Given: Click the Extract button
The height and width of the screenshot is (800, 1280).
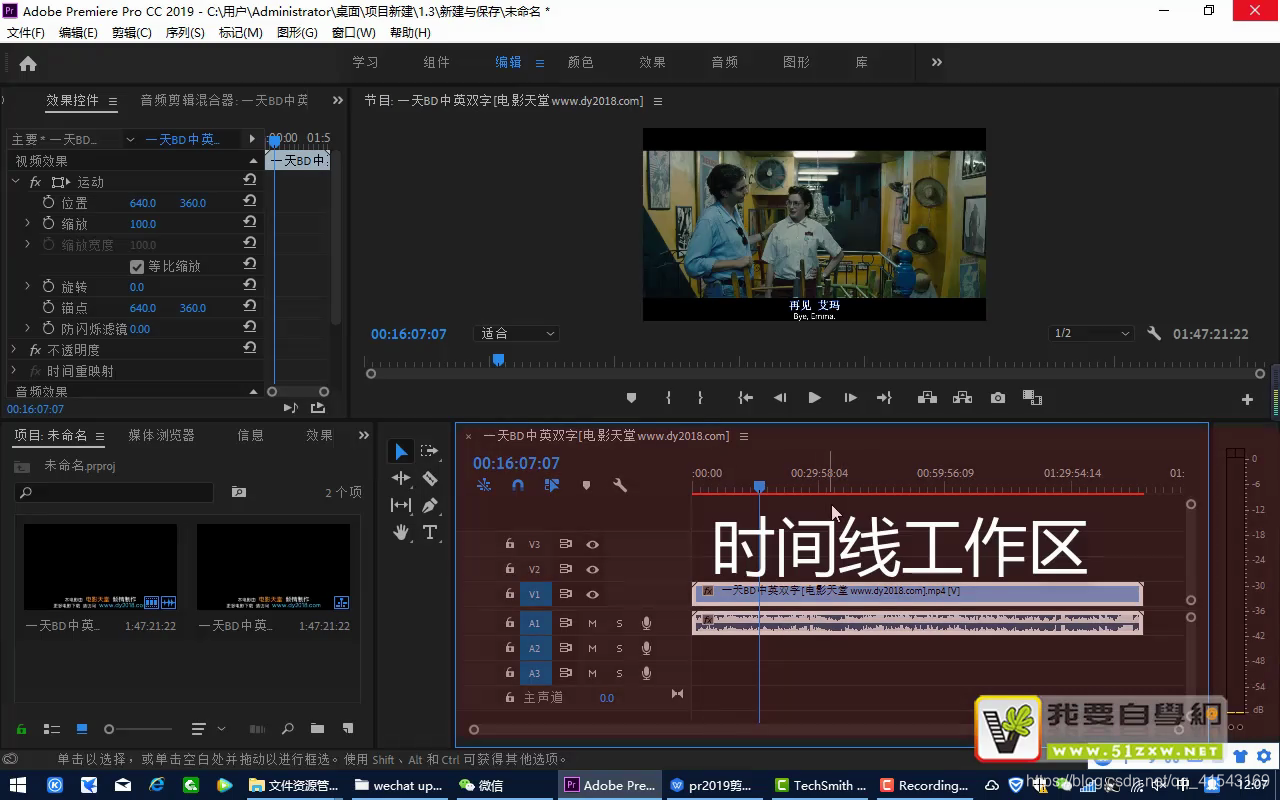Looking at the screenshot, I should (962, 398).
